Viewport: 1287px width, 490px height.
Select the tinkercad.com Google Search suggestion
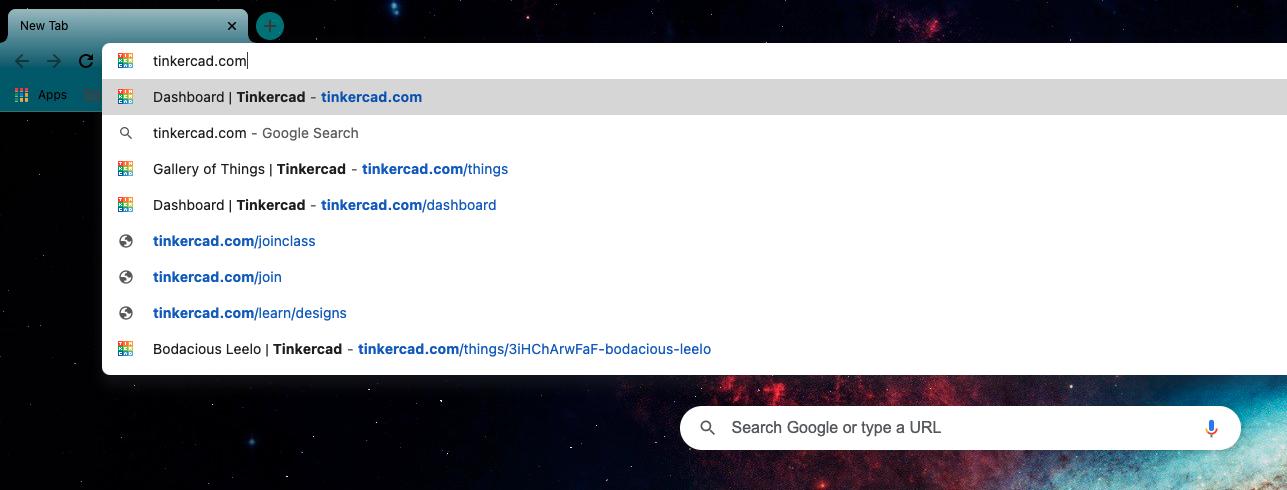click(694, 133)
